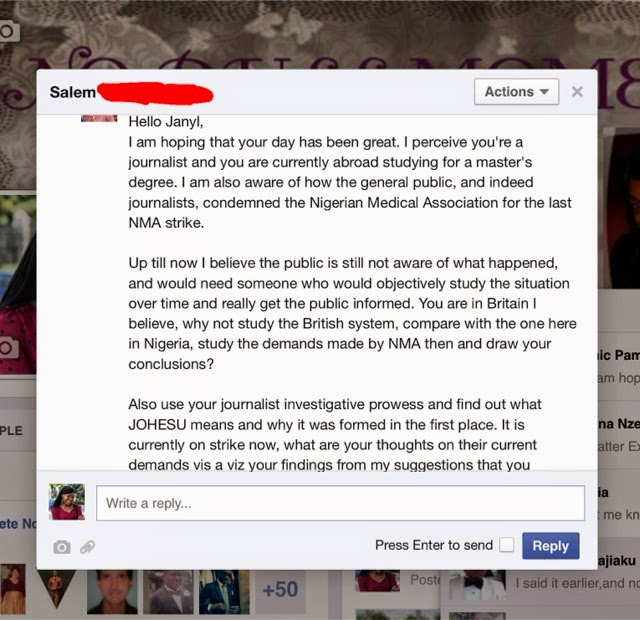This screenshot has height=620, width=640.
Task: Click the friend photo with man in grey suit
Action: (x=168, y=592)
